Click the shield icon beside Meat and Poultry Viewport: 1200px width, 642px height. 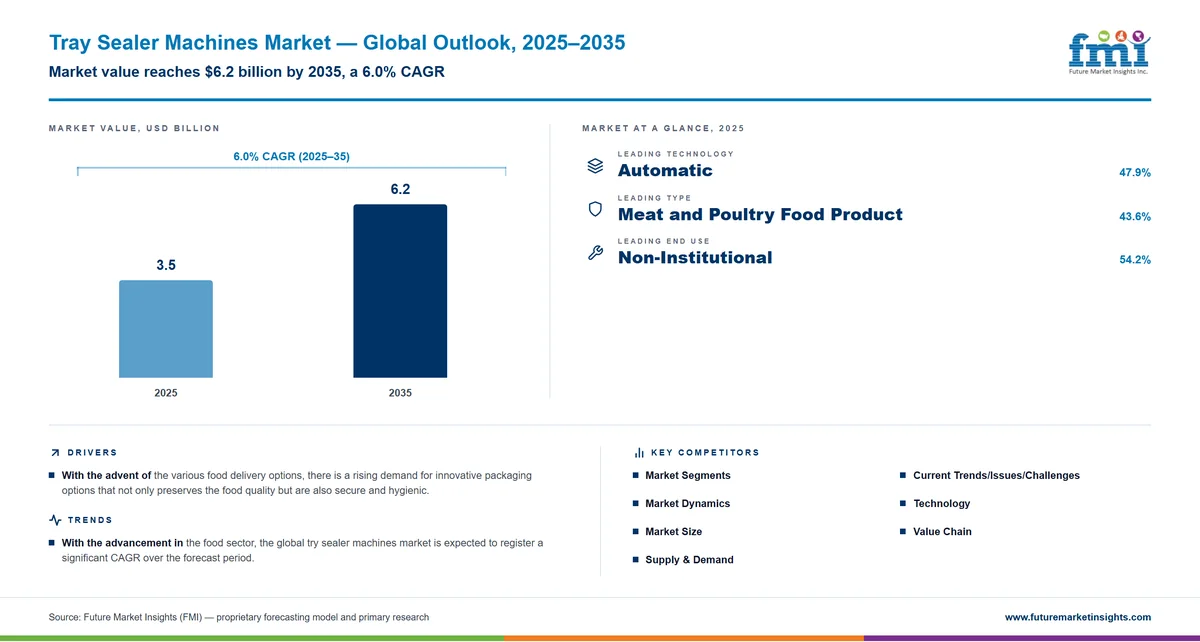595,209
